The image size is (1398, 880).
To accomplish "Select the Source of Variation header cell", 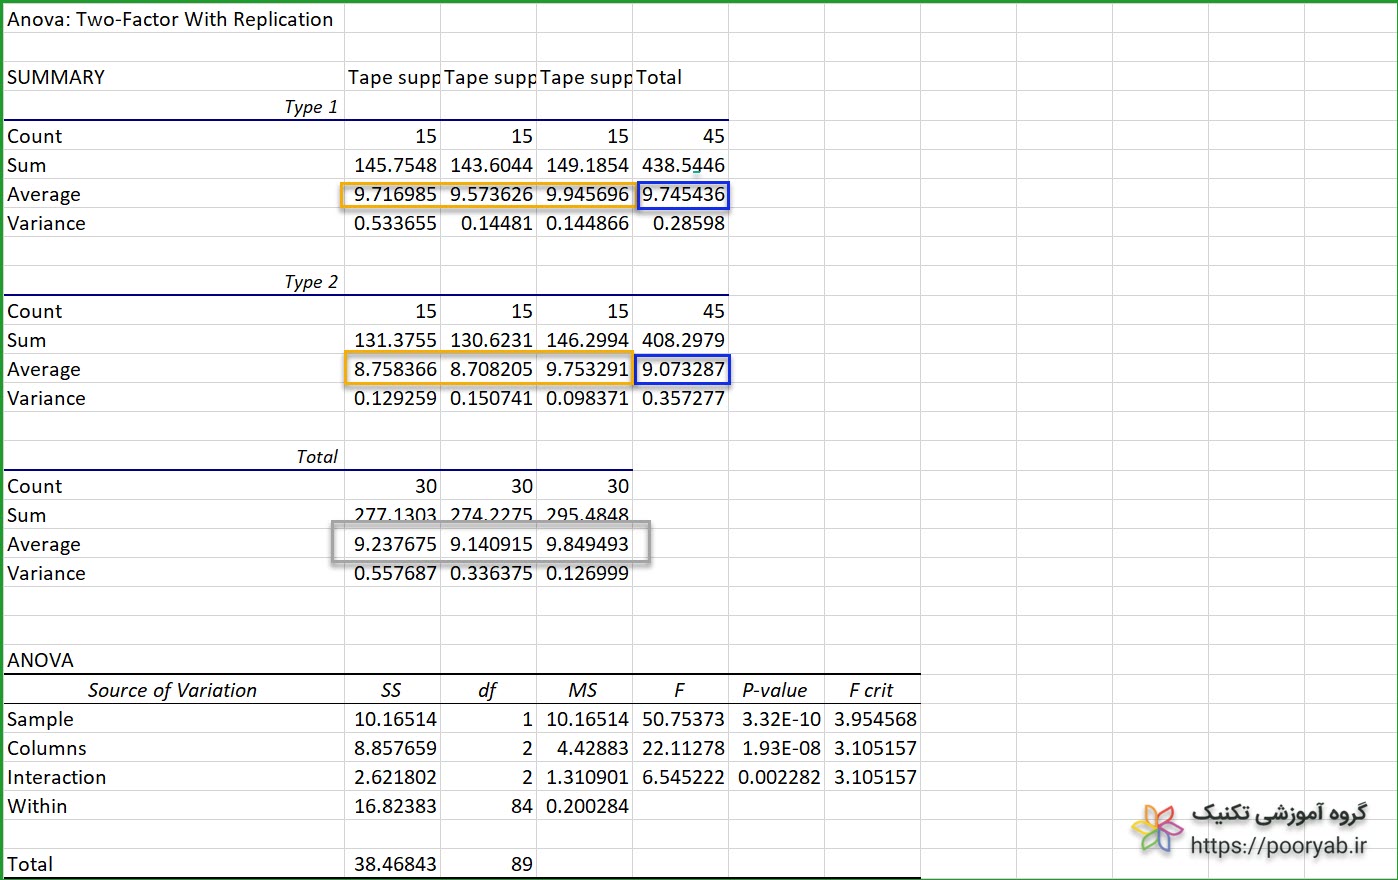I will point(172,691).
